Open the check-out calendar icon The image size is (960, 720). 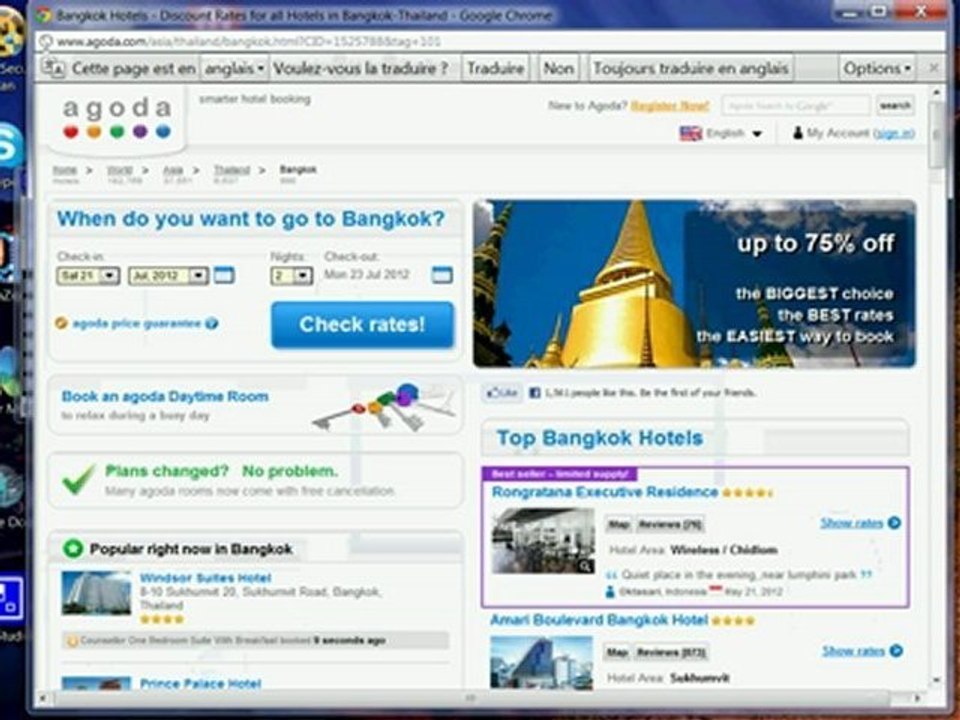[x=442, y=275]
